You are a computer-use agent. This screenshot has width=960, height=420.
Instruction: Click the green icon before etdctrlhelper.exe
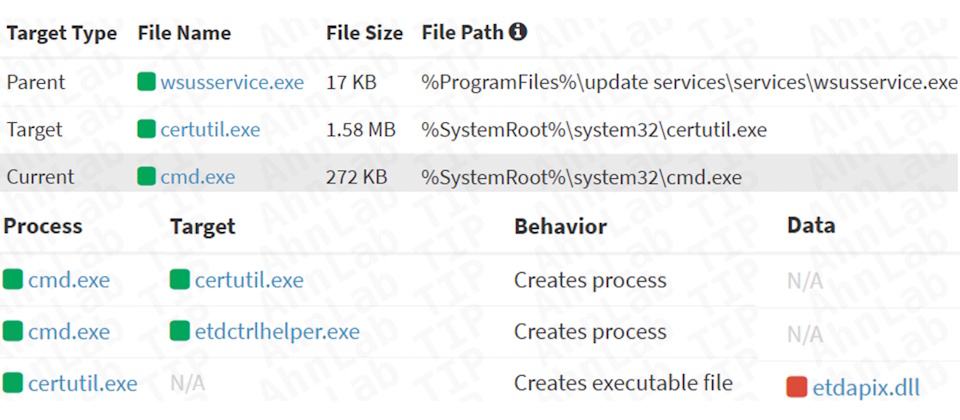click(x=180, y=331)
